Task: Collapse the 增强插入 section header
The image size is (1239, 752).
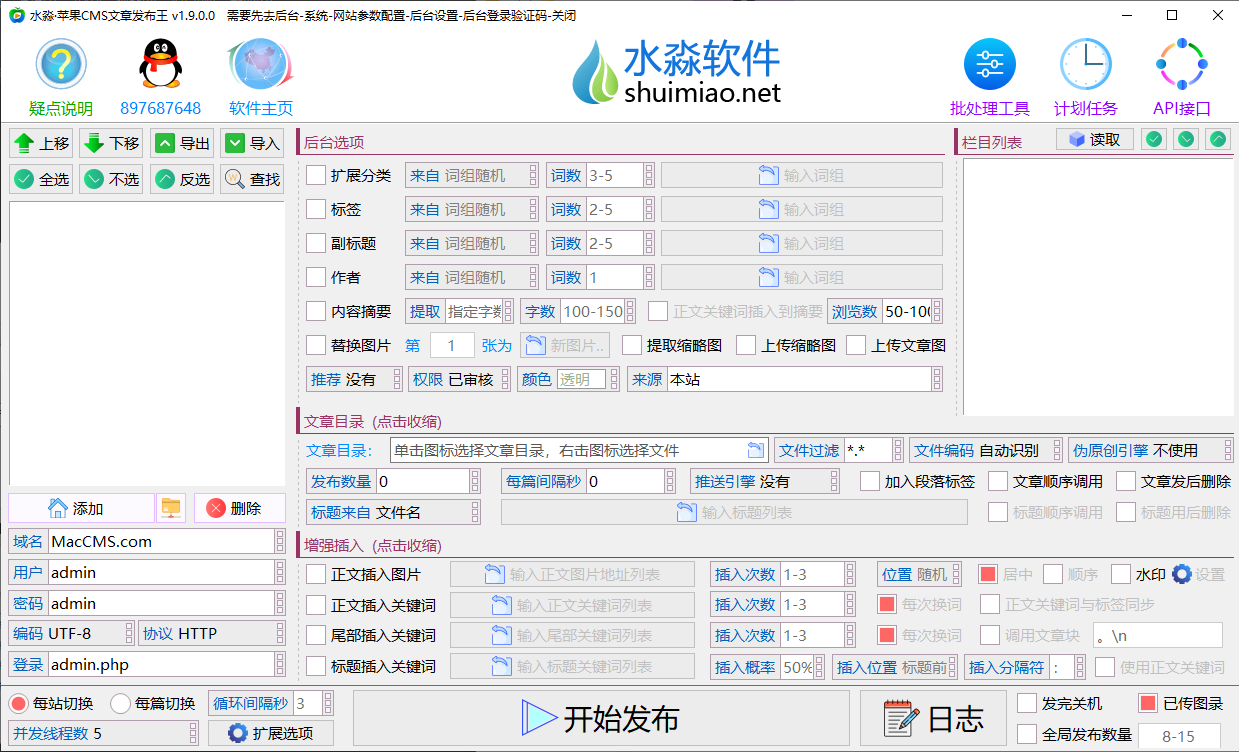Action: 373,546
